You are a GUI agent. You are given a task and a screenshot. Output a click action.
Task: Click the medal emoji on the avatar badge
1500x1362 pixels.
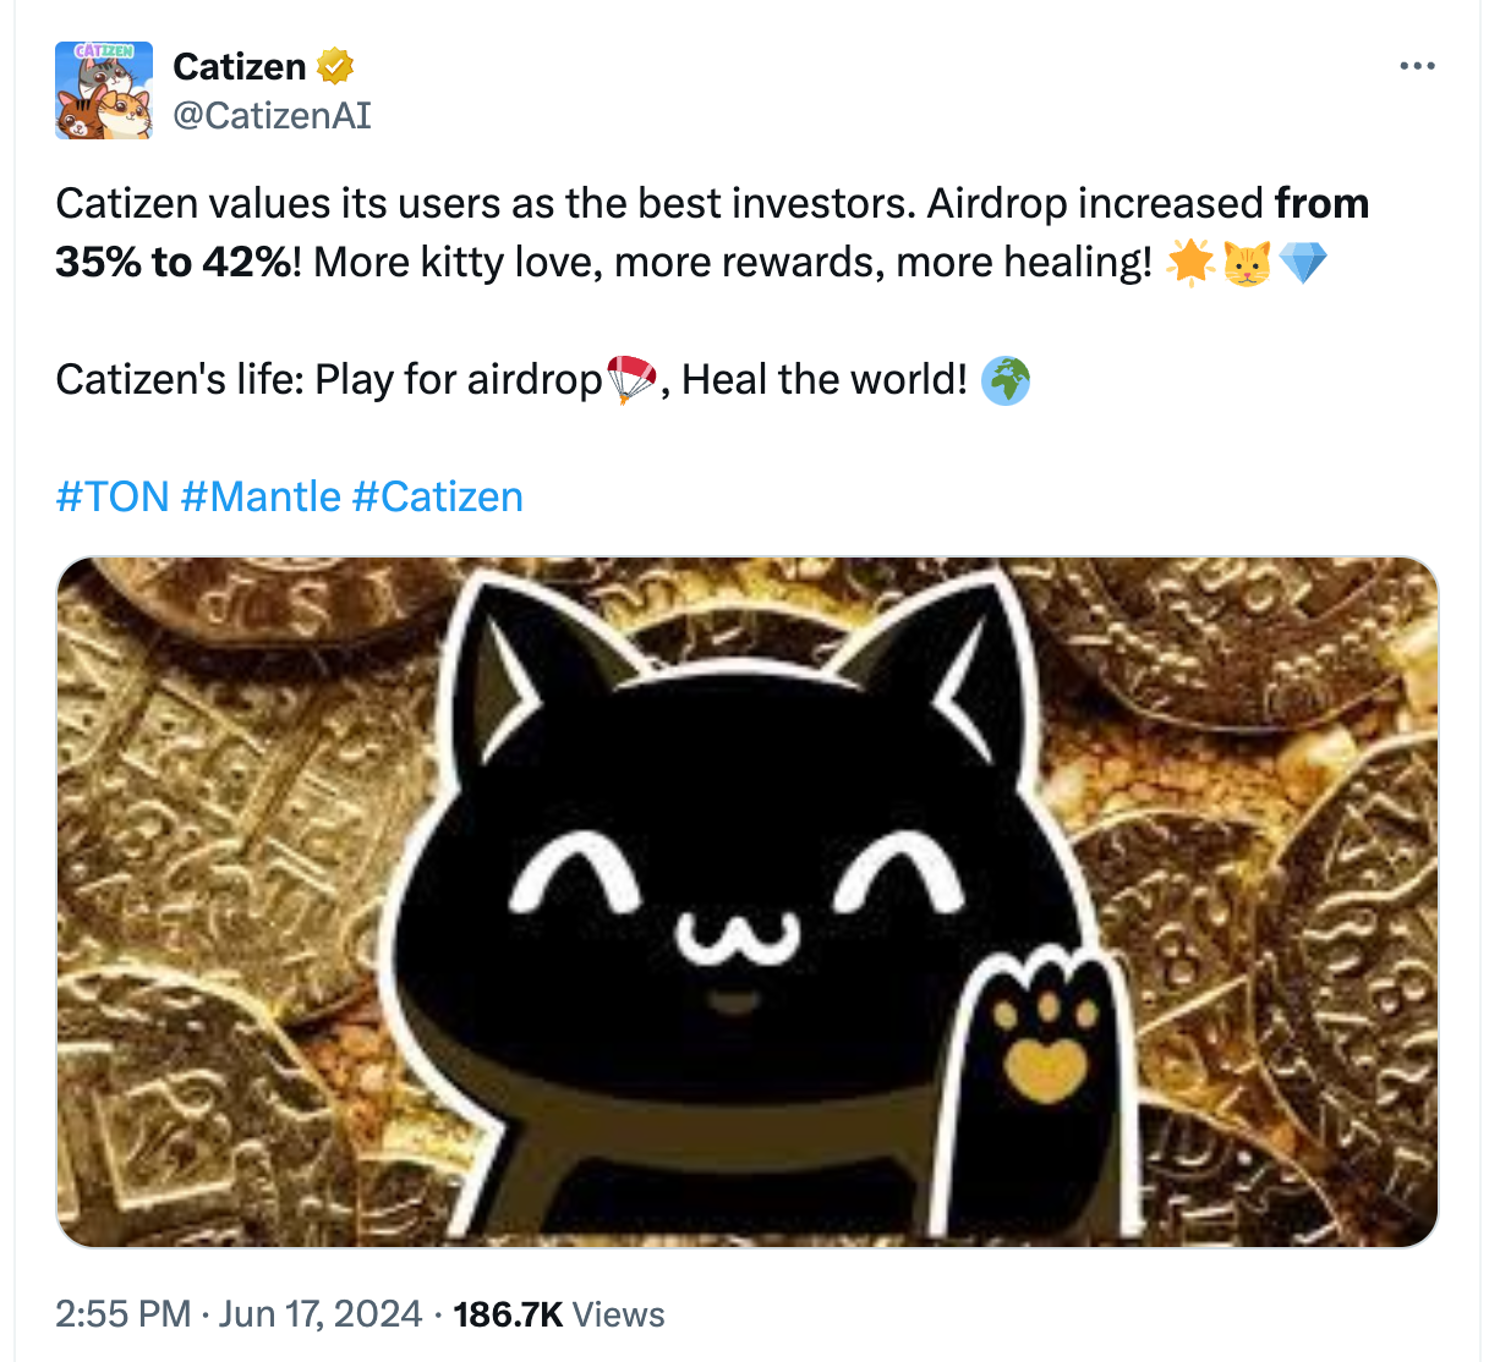tap(333, 66)
